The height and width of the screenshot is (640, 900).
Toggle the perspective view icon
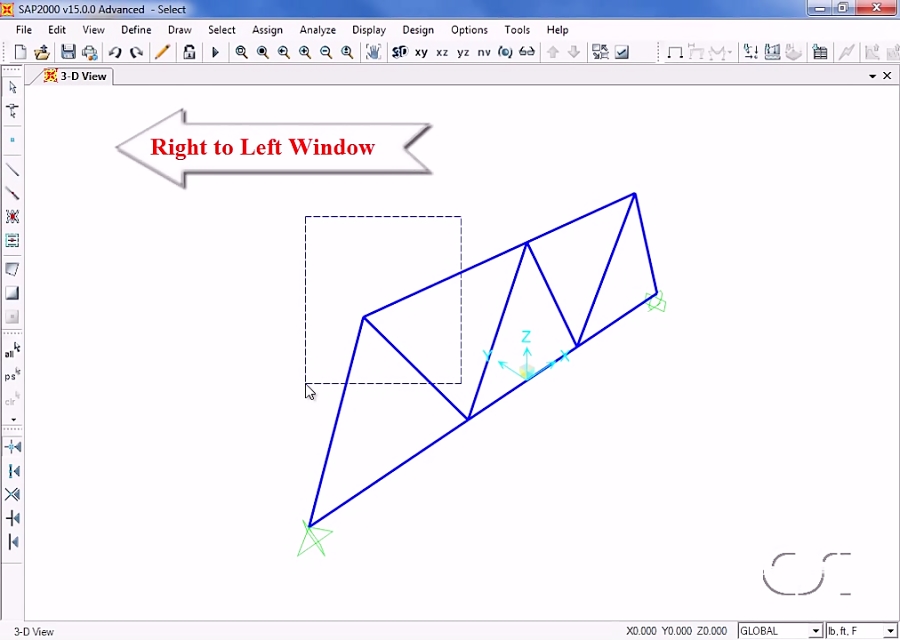click(x=506, y=52)
